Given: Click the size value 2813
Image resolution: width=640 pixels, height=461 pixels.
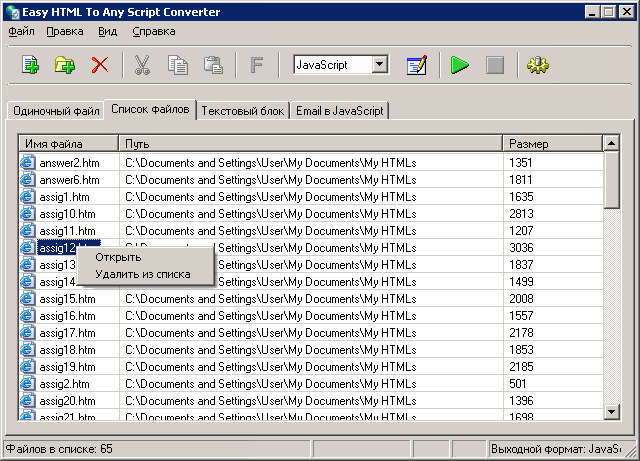Looking at the screenshot, I should point(521,214).
